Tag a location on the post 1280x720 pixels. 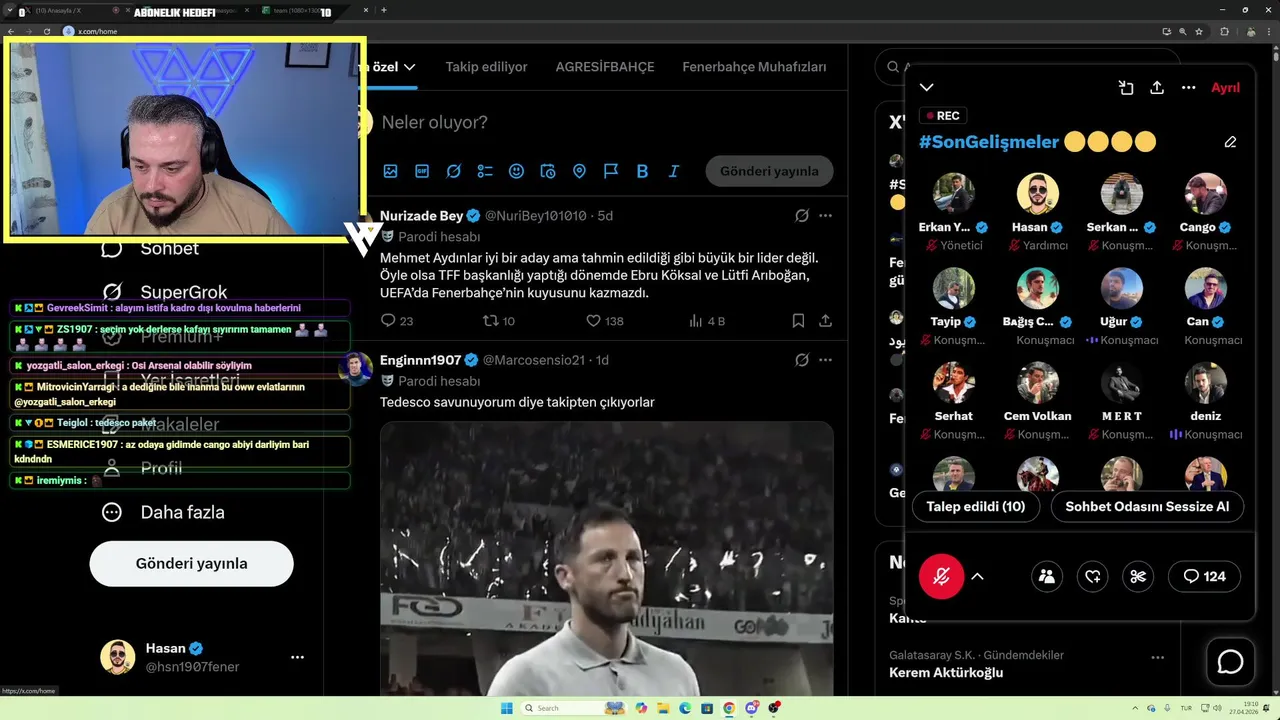pos(579,171)
